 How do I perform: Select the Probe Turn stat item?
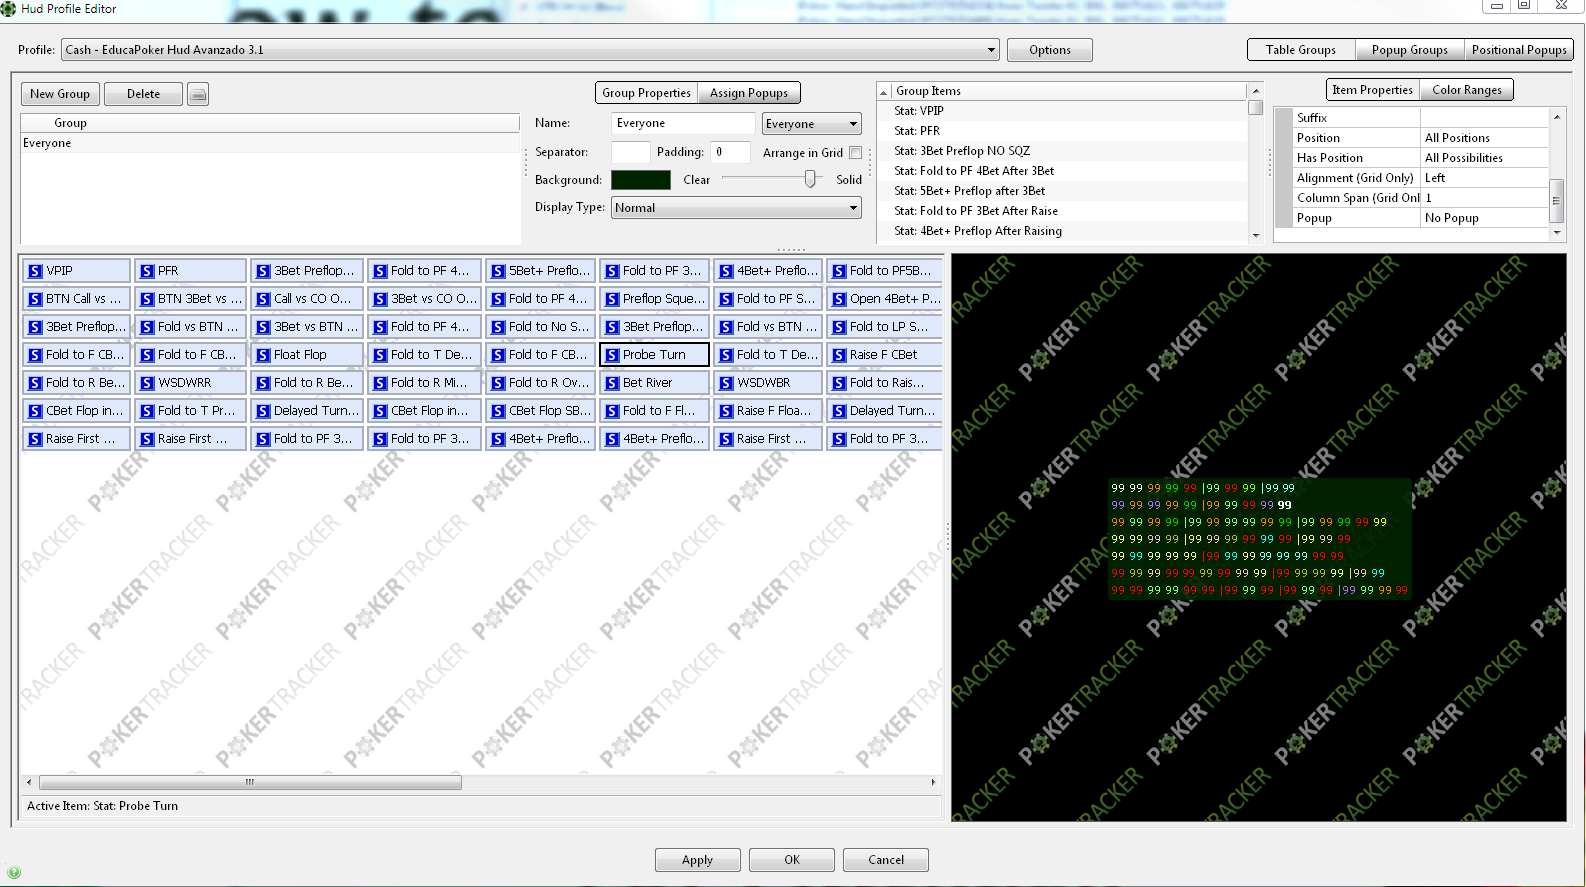pyautogui.click(x=655, y=355)
